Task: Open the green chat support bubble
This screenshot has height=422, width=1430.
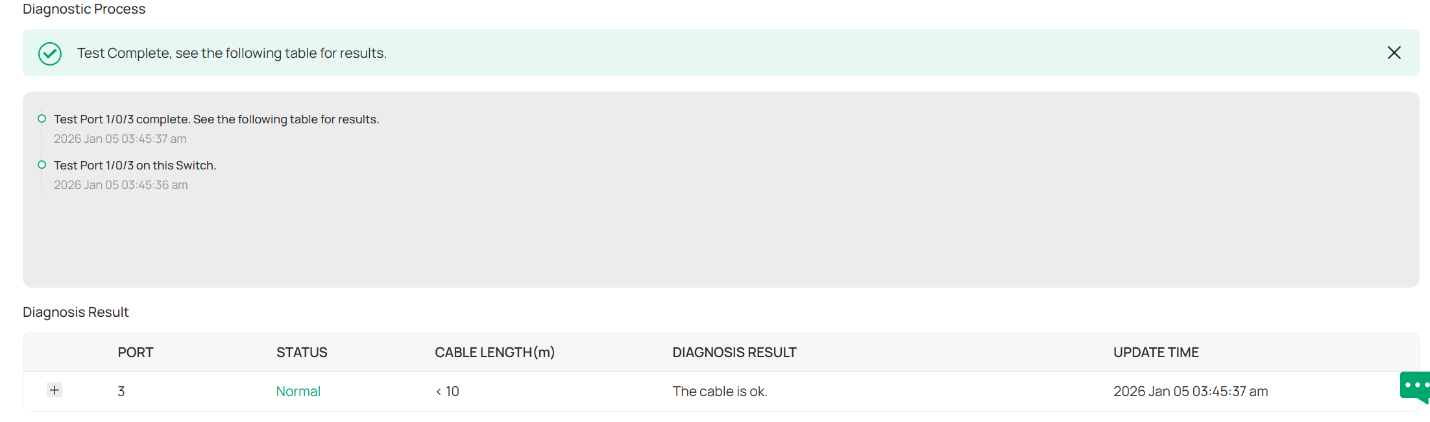Action: point(1415,386)
